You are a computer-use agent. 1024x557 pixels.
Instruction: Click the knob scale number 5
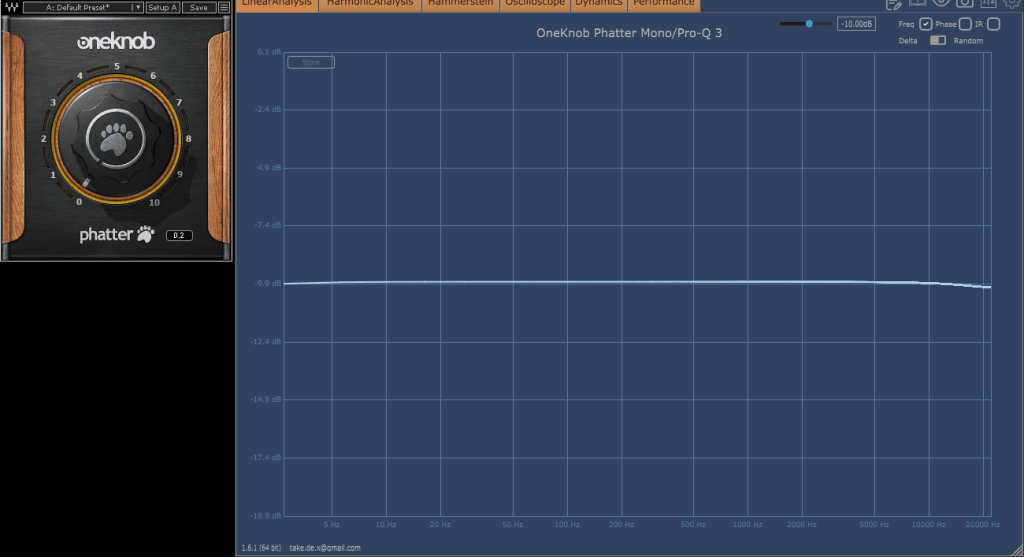click(x=117, y=66)
